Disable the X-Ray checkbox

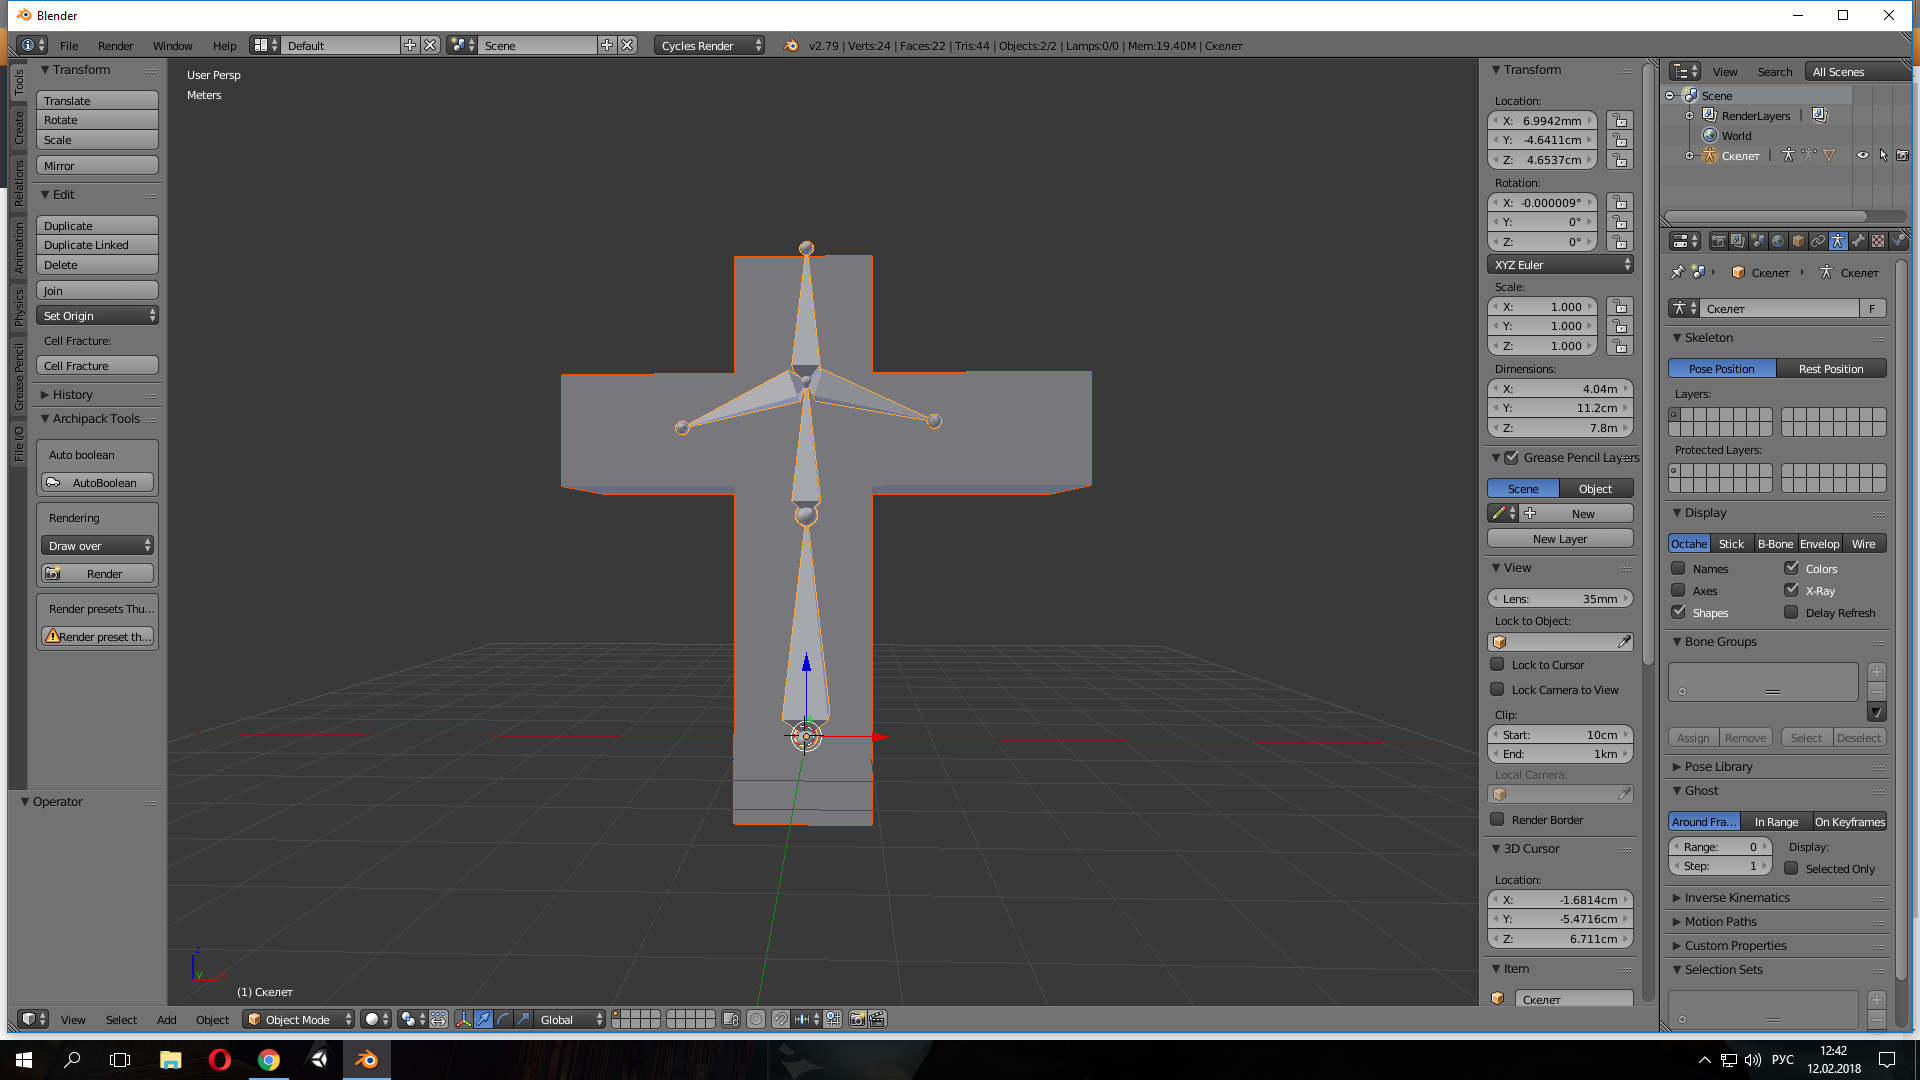pos(1791,590)
